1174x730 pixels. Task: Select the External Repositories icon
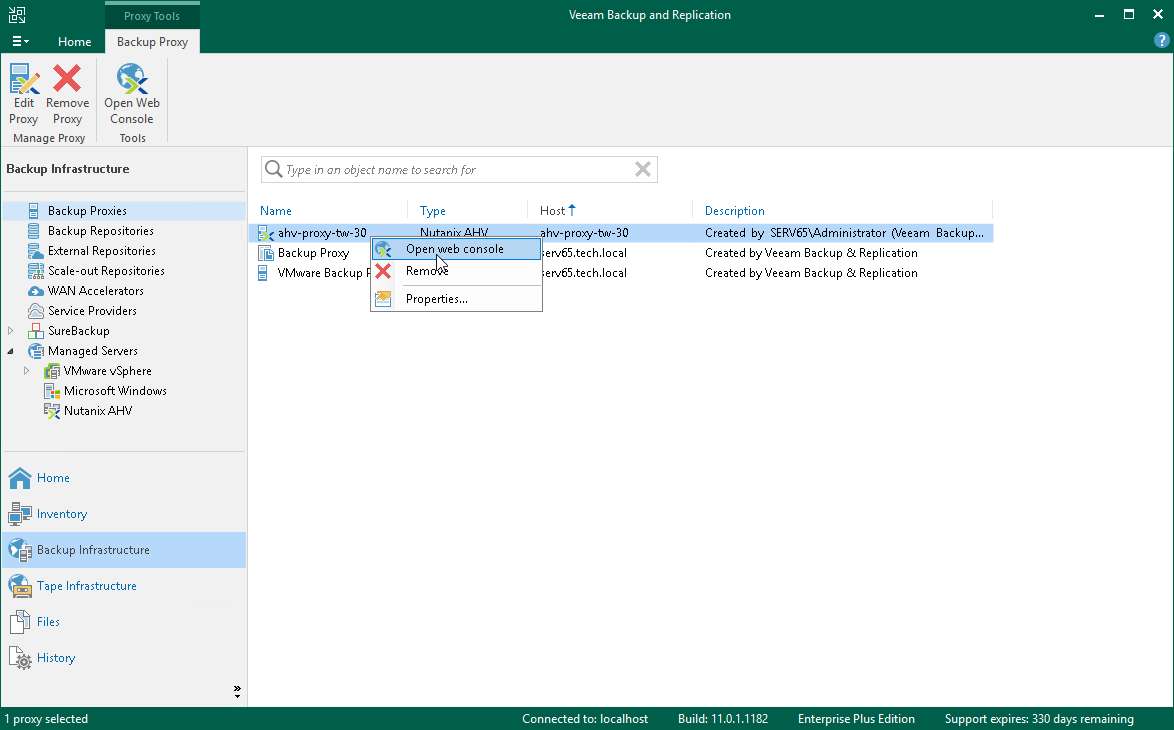click(35, 251)
